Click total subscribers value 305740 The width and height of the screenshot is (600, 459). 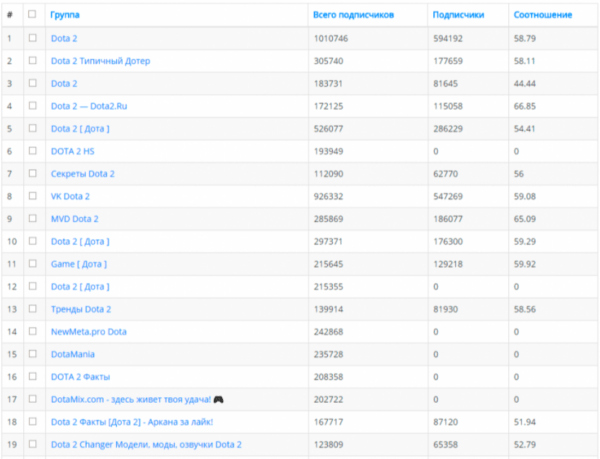[328, 61]
